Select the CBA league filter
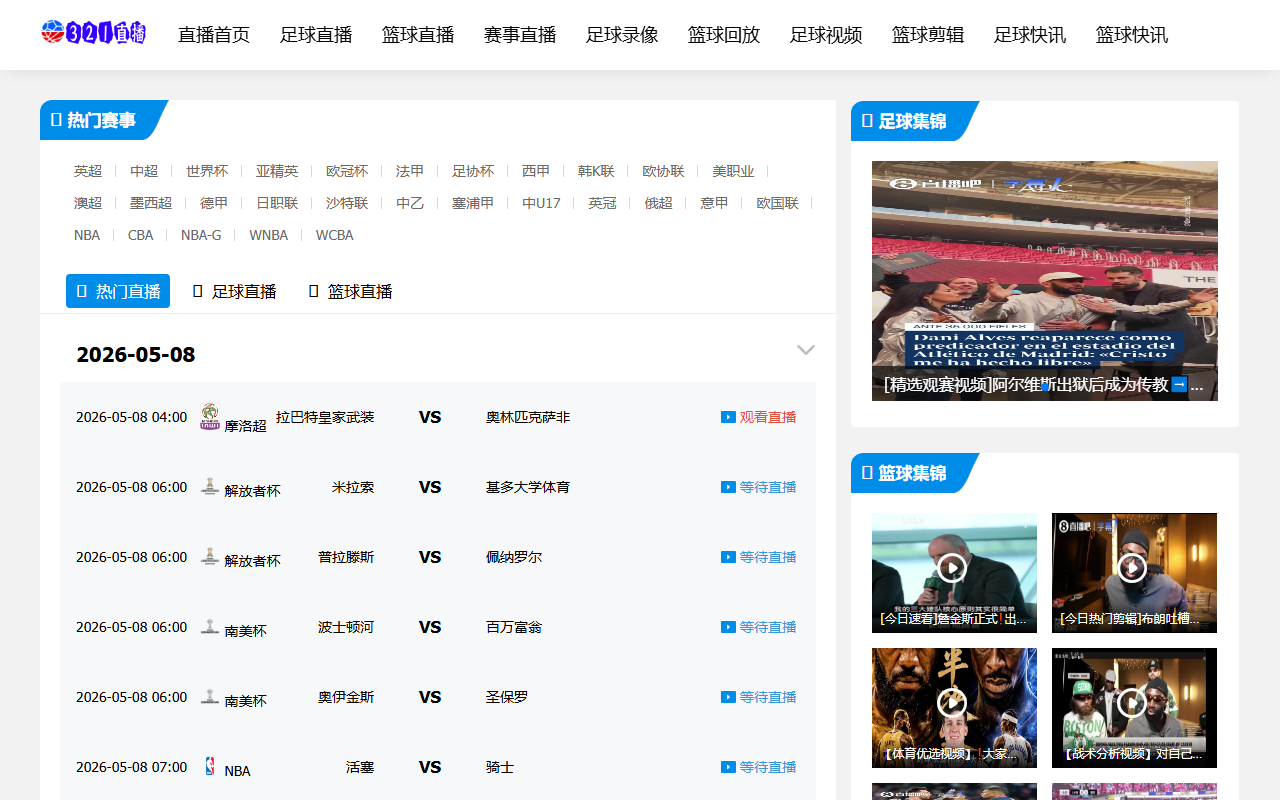 (141, 235)
